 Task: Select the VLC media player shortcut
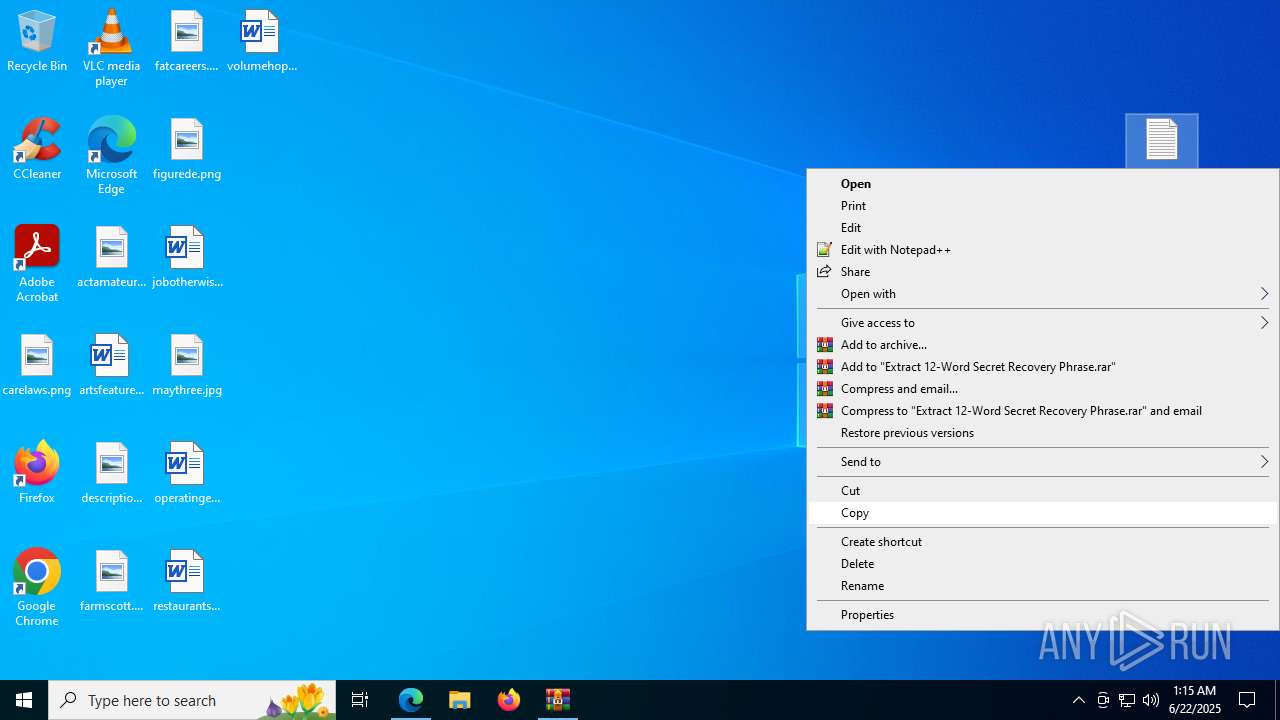point(111,48)
